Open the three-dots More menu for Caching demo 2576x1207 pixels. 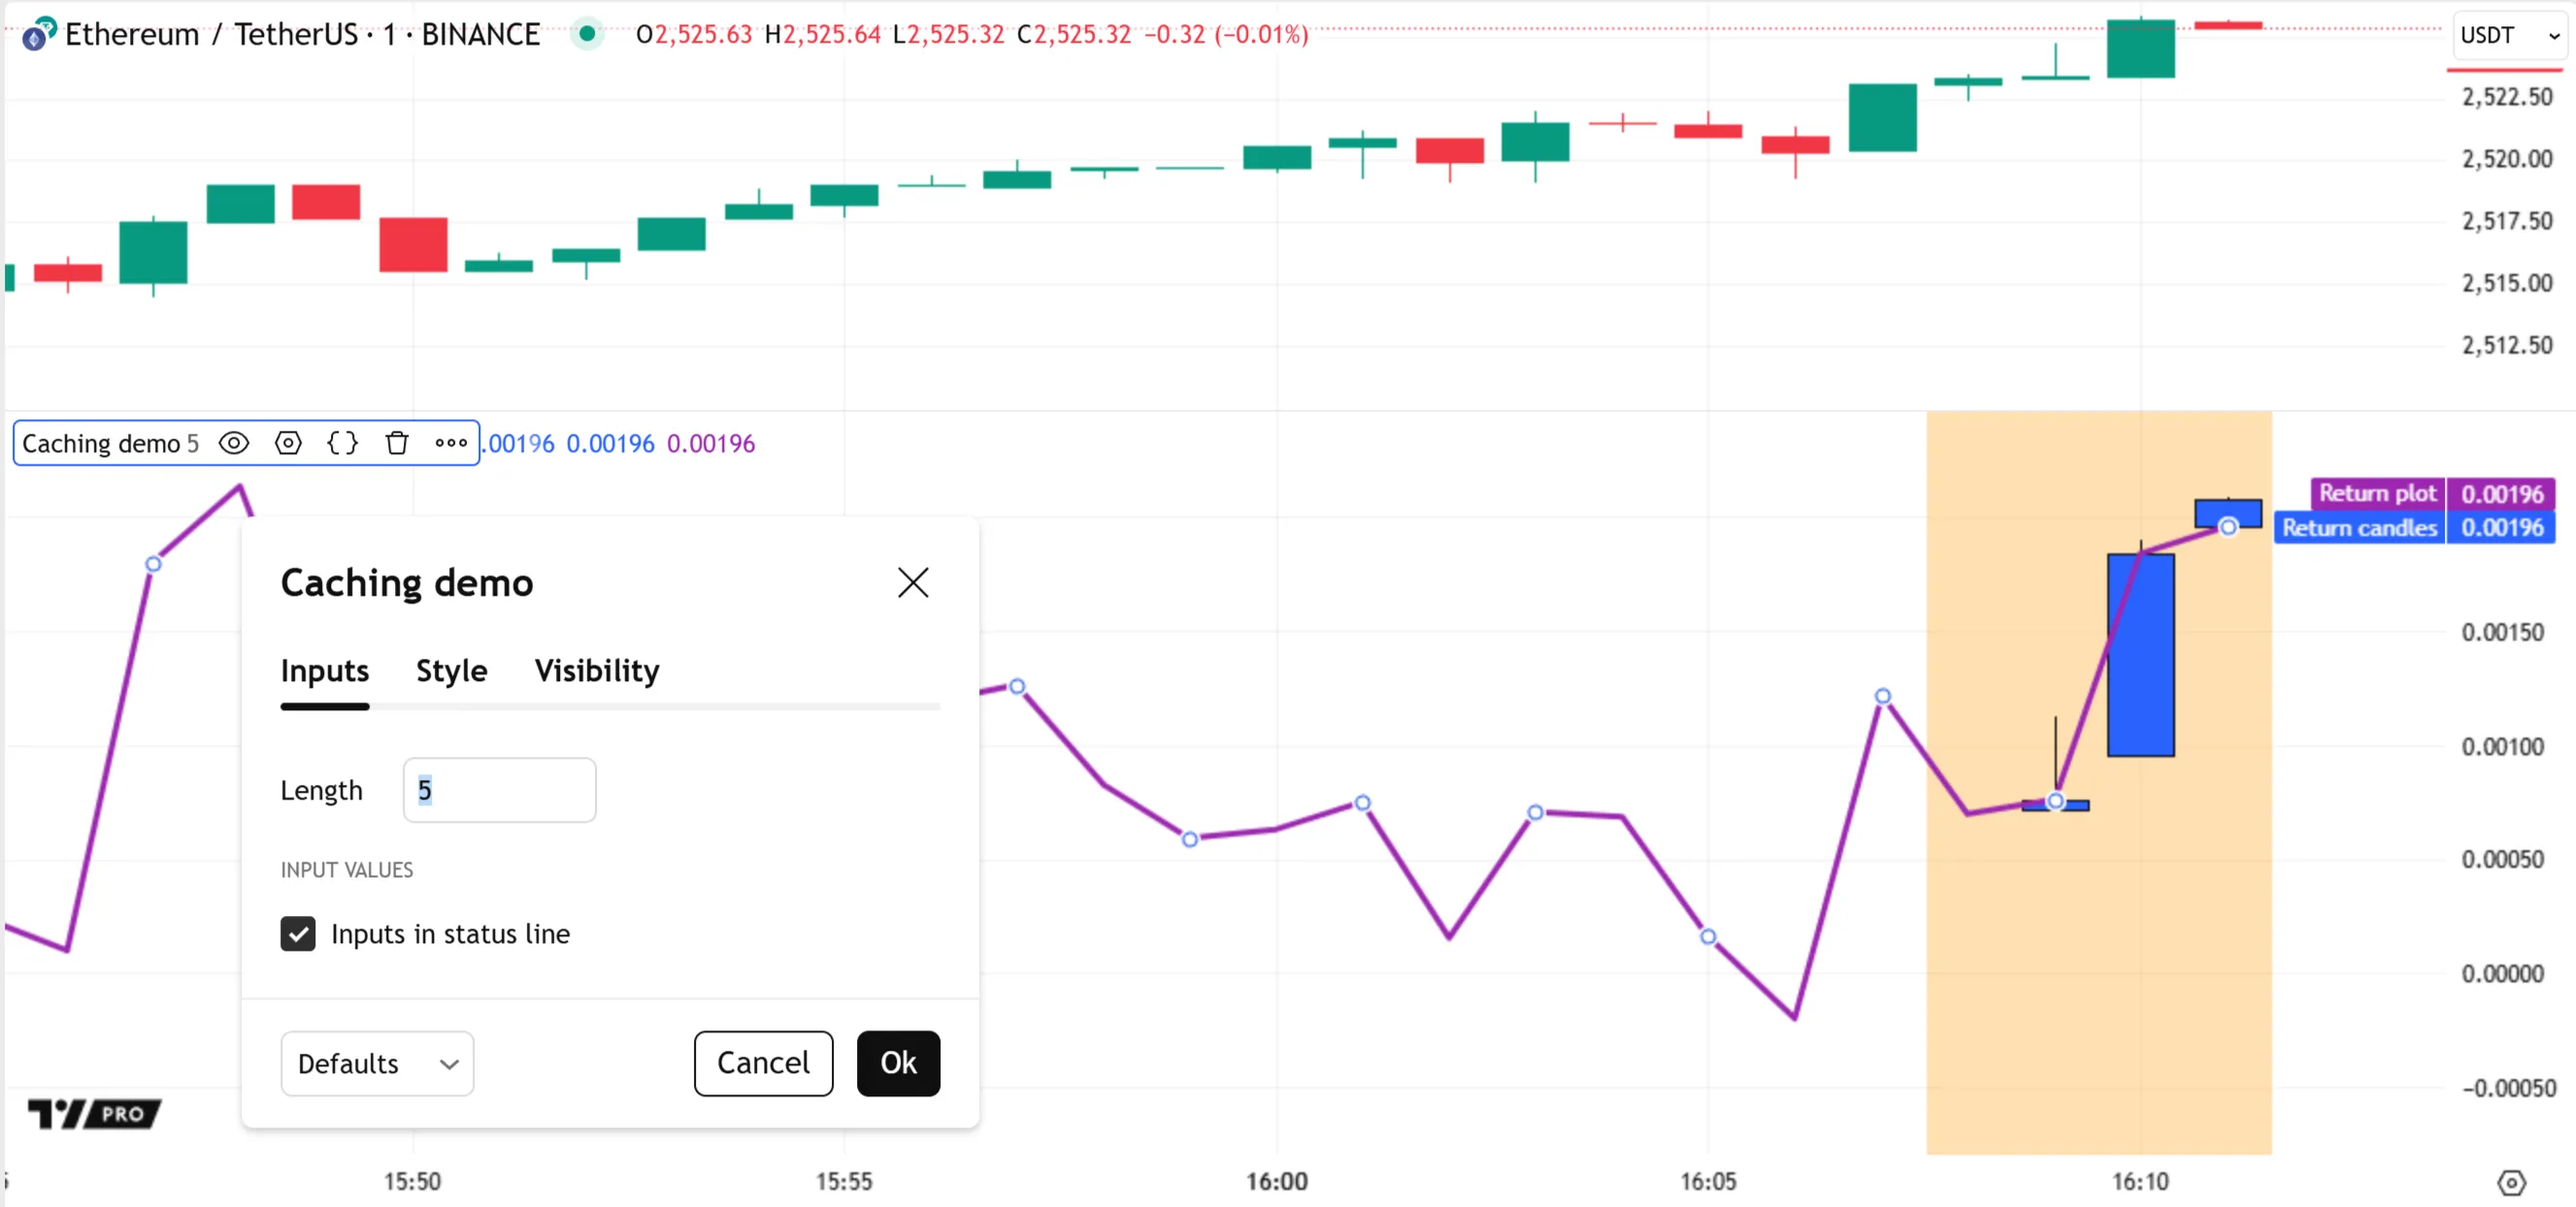[x=451, y=443]
